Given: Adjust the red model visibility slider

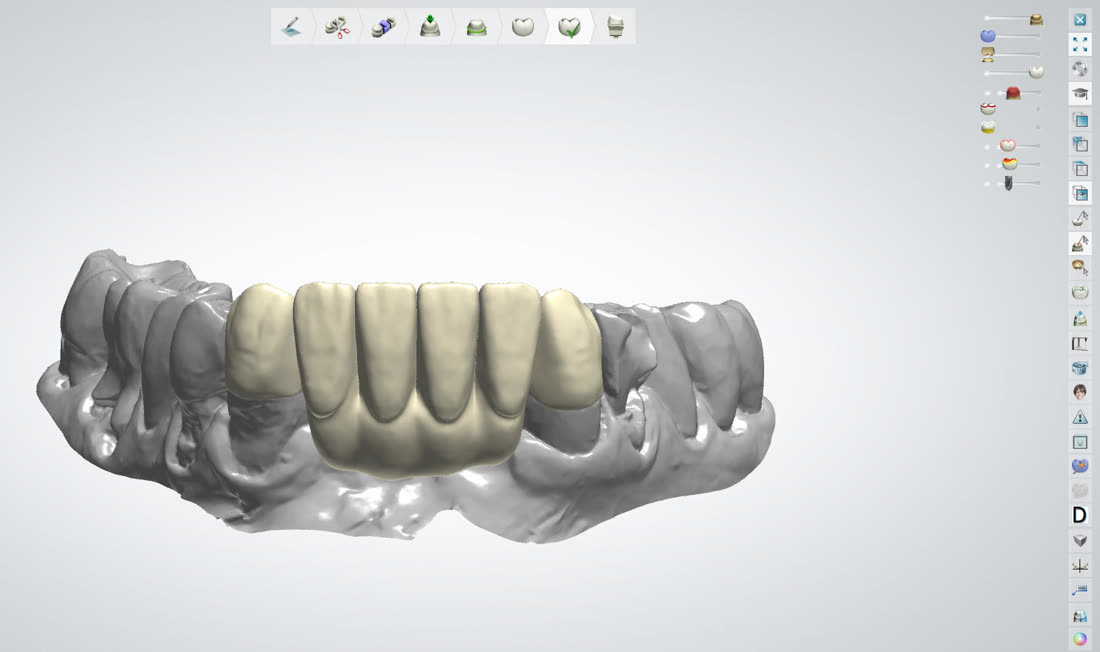Looking at the screenshot, I should (x=1013, y=93).
